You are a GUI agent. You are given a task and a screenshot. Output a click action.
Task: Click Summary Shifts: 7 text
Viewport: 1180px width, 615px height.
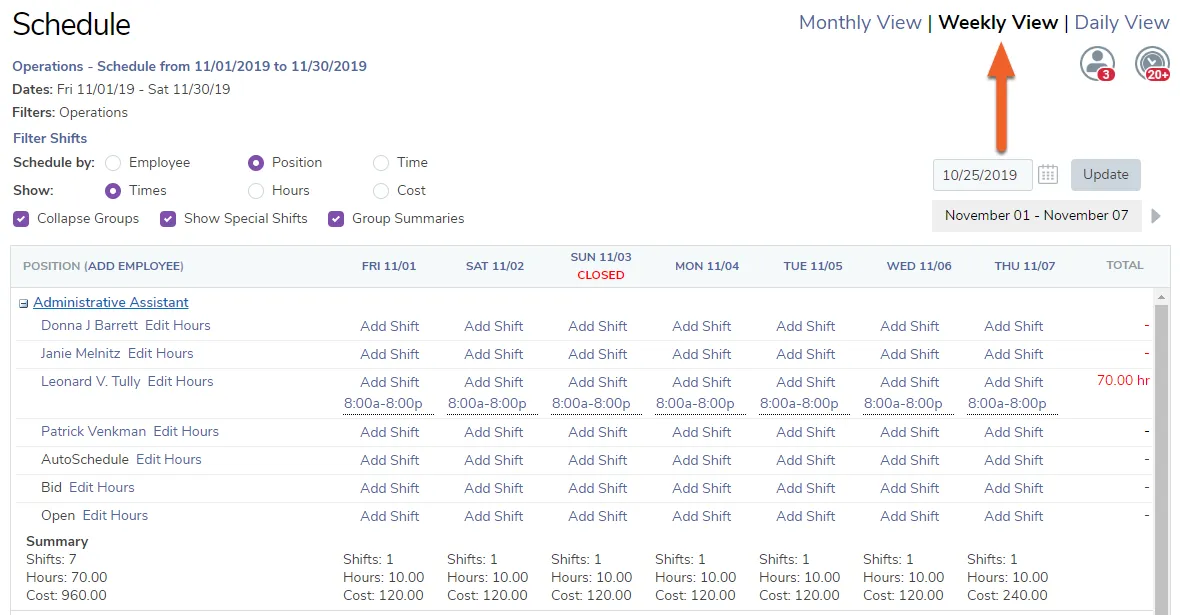click(x=51, y=559)
